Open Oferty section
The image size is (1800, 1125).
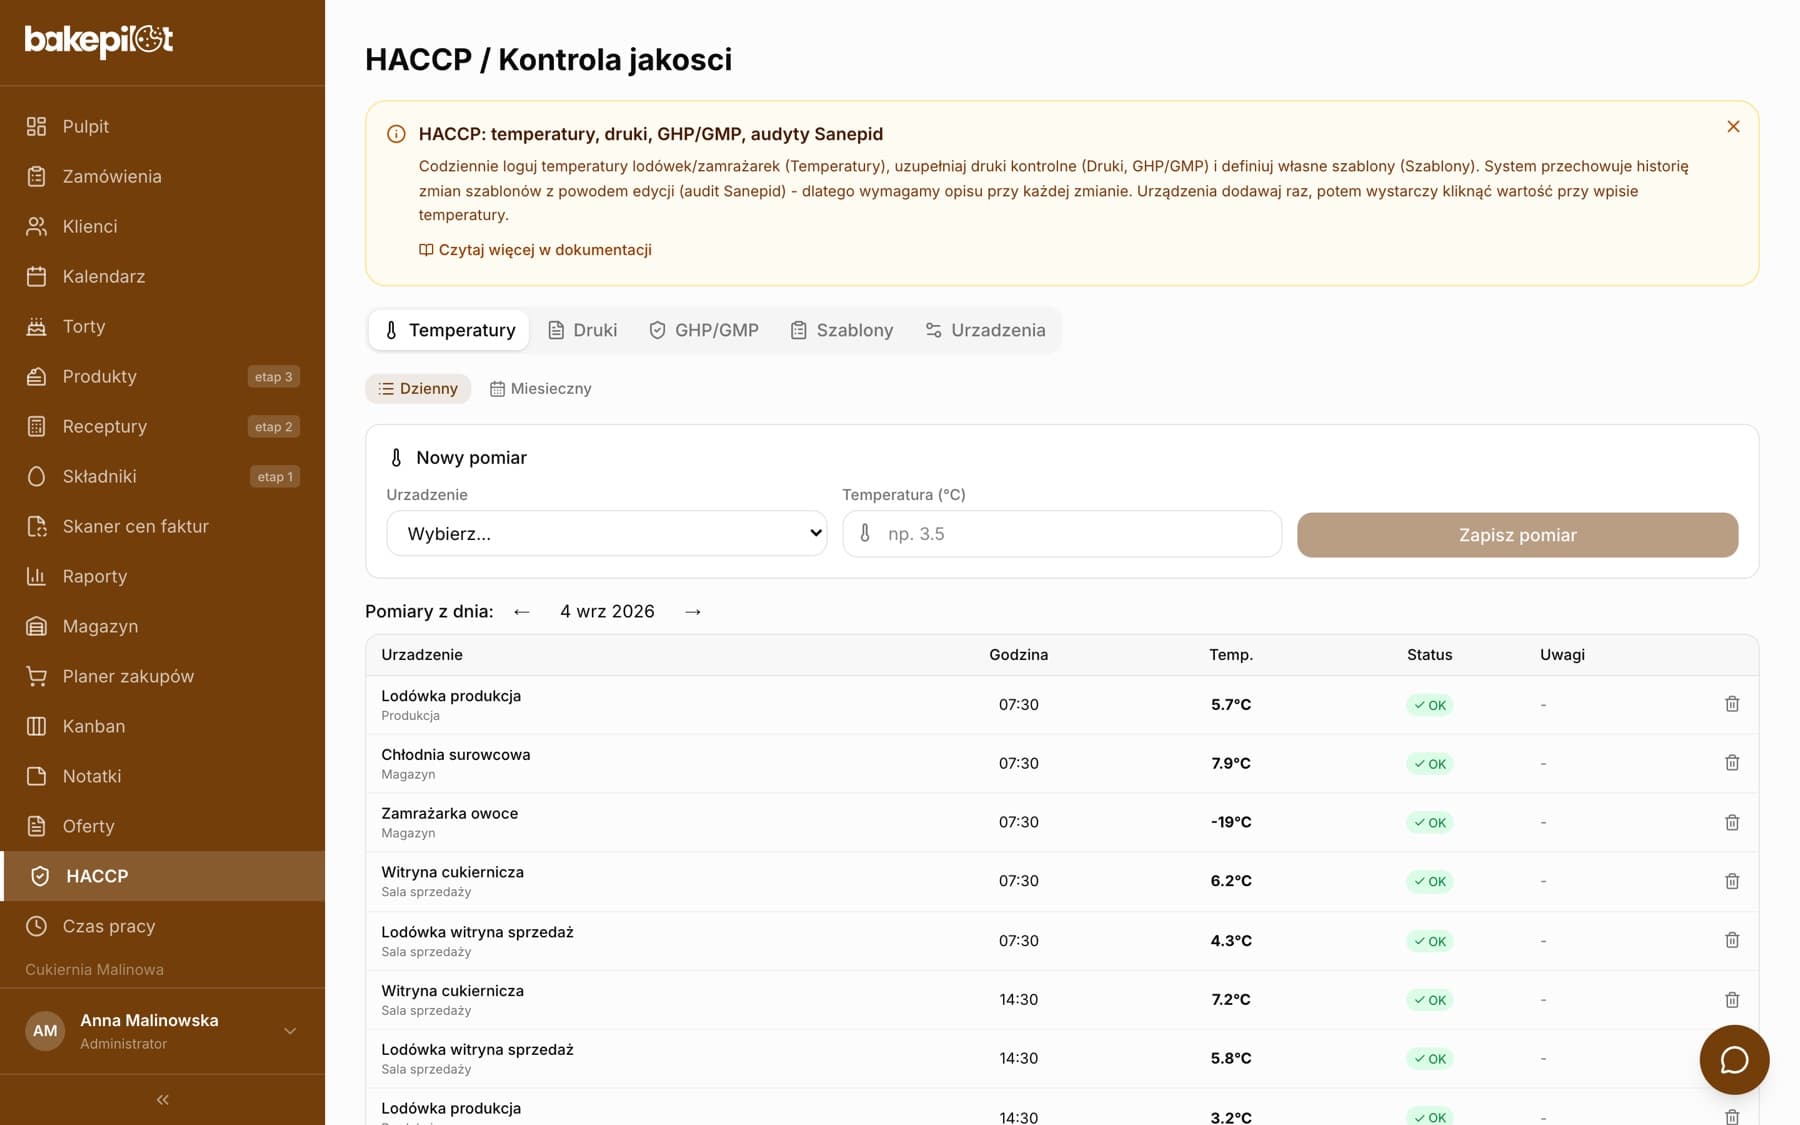pos(162,826)
